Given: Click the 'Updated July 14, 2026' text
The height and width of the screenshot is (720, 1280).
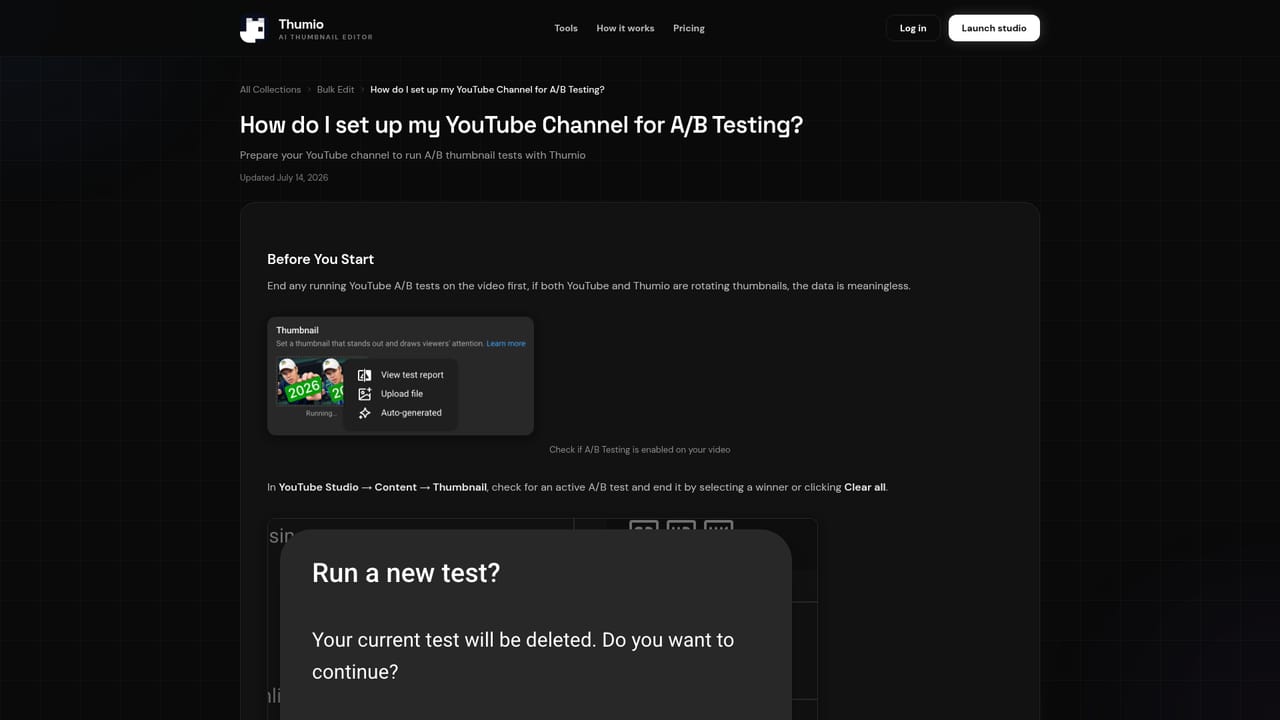Looking at the screenshot, I should click(284, 178).
